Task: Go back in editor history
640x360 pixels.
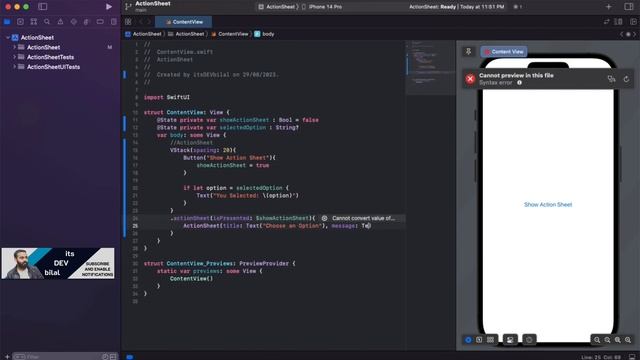Action: coord(141,22)
